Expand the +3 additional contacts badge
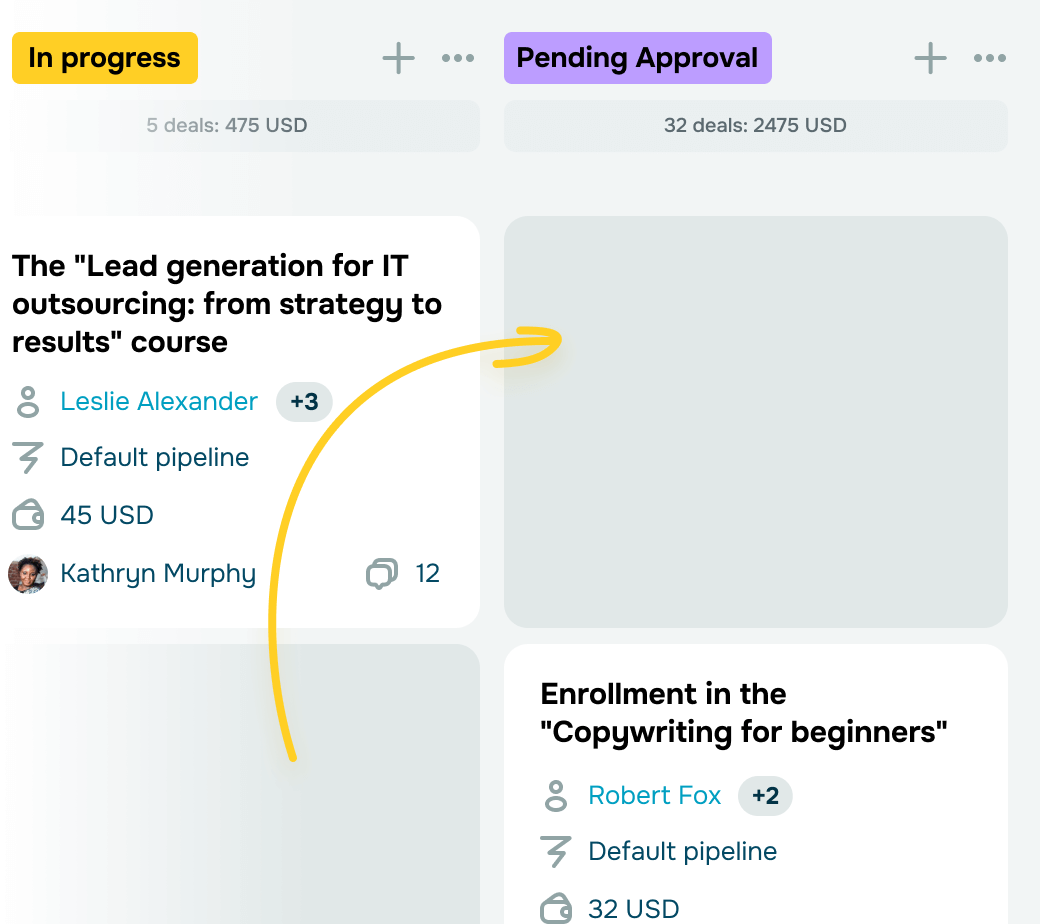This screenshot has height=924, width=1040. [304, 402]
